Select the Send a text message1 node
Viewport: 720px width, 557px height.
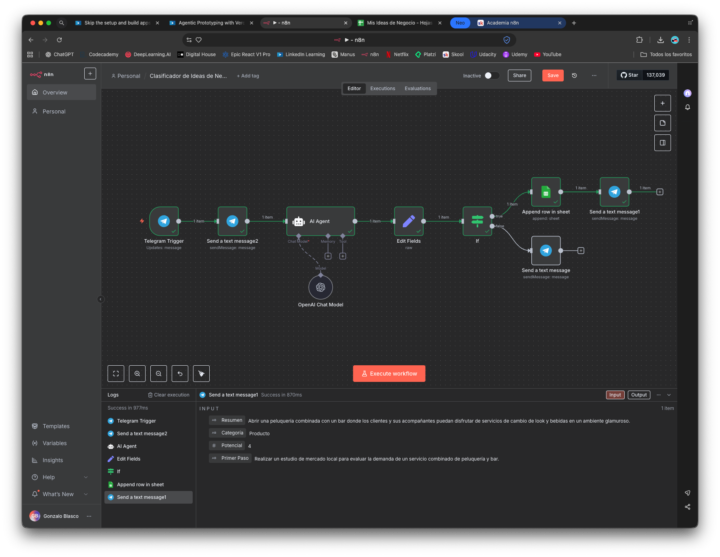(x=614, y=192)
